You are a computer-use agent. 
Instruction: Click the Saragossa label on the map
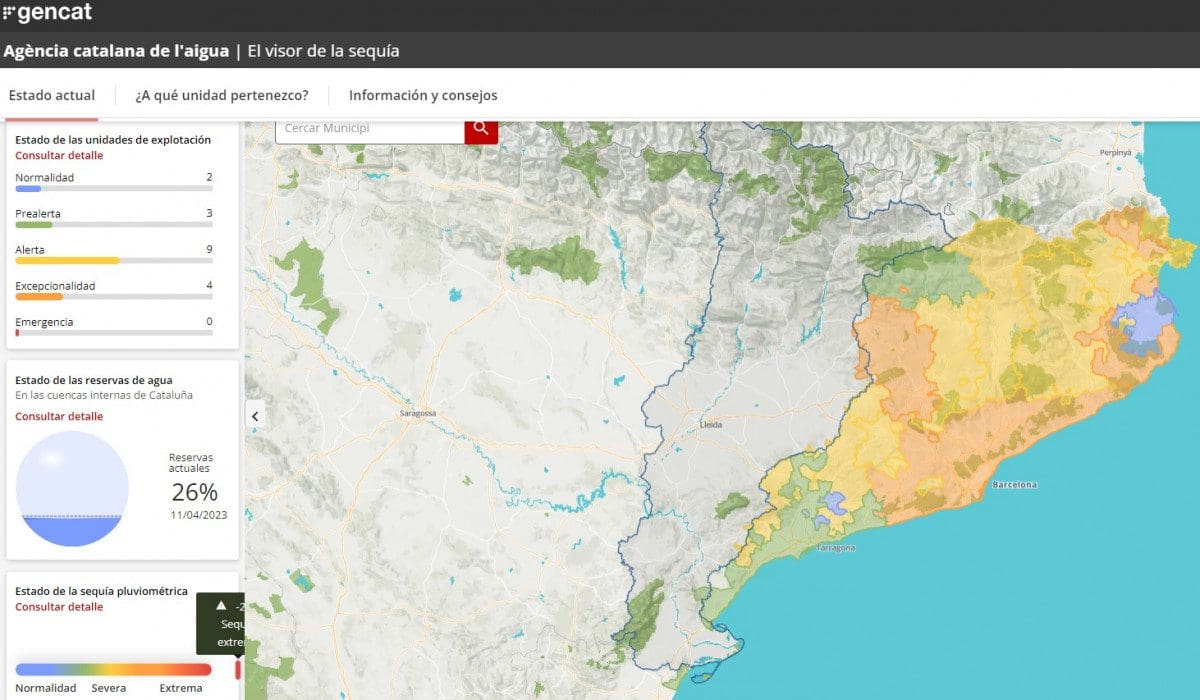418,413
